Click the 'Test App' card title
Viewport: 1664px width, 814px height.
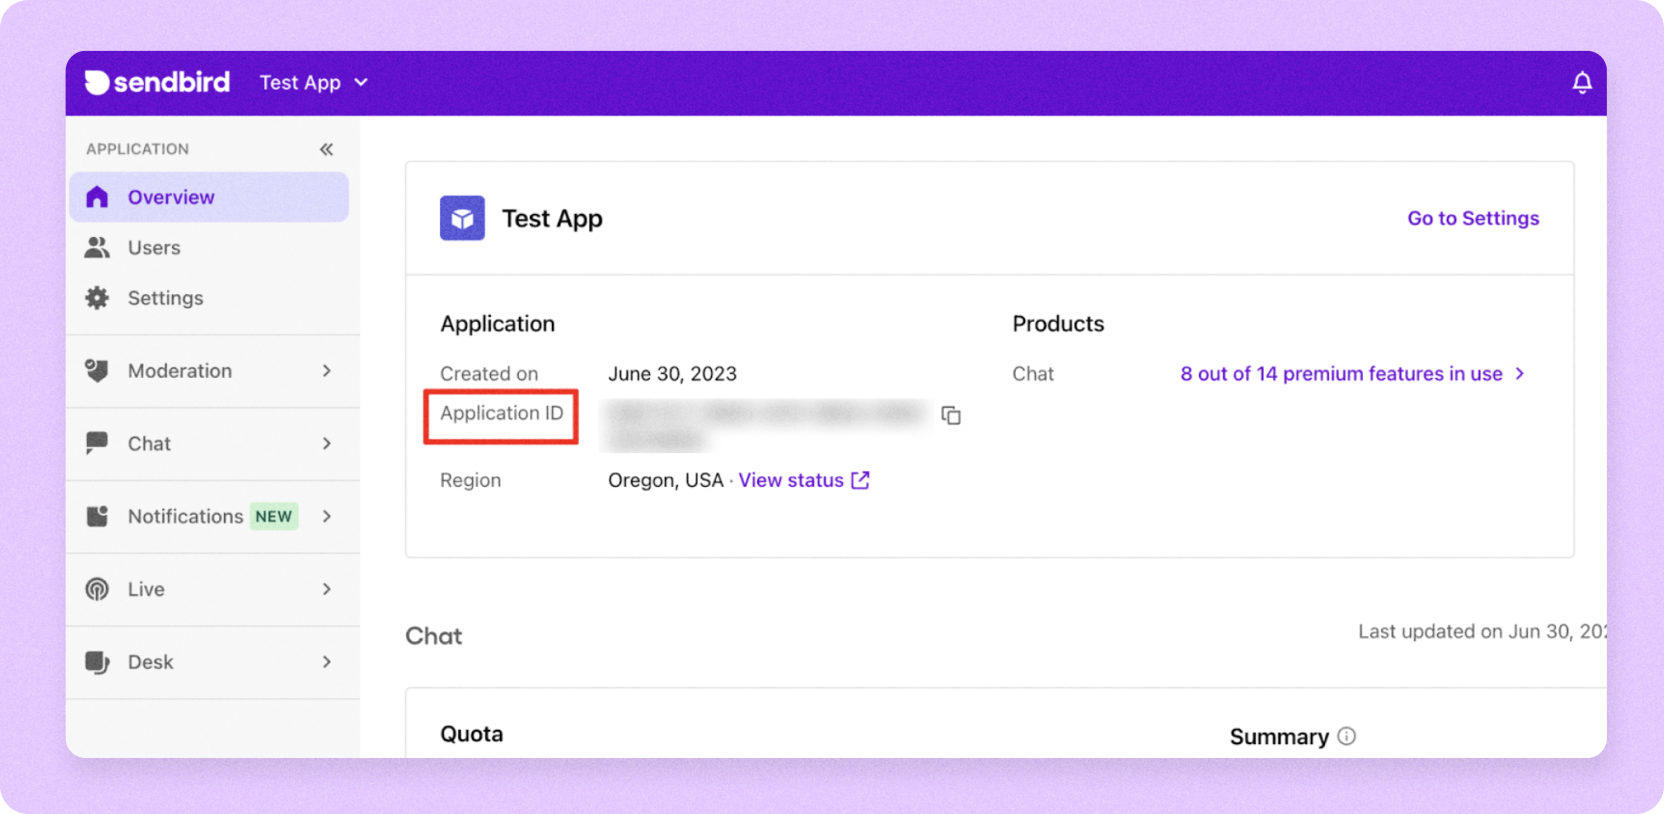(552, 218)
